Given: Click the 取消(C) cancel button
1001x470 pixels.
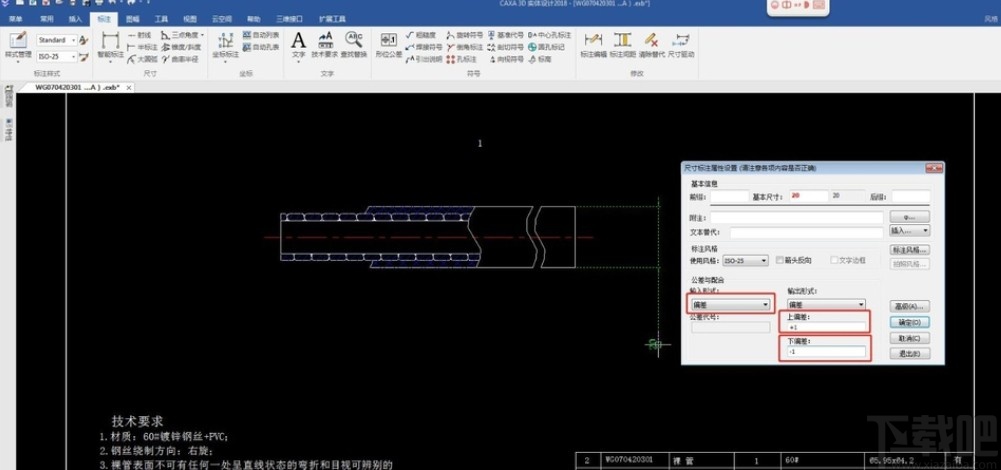Looking at the screenshot, I should 909,338.
